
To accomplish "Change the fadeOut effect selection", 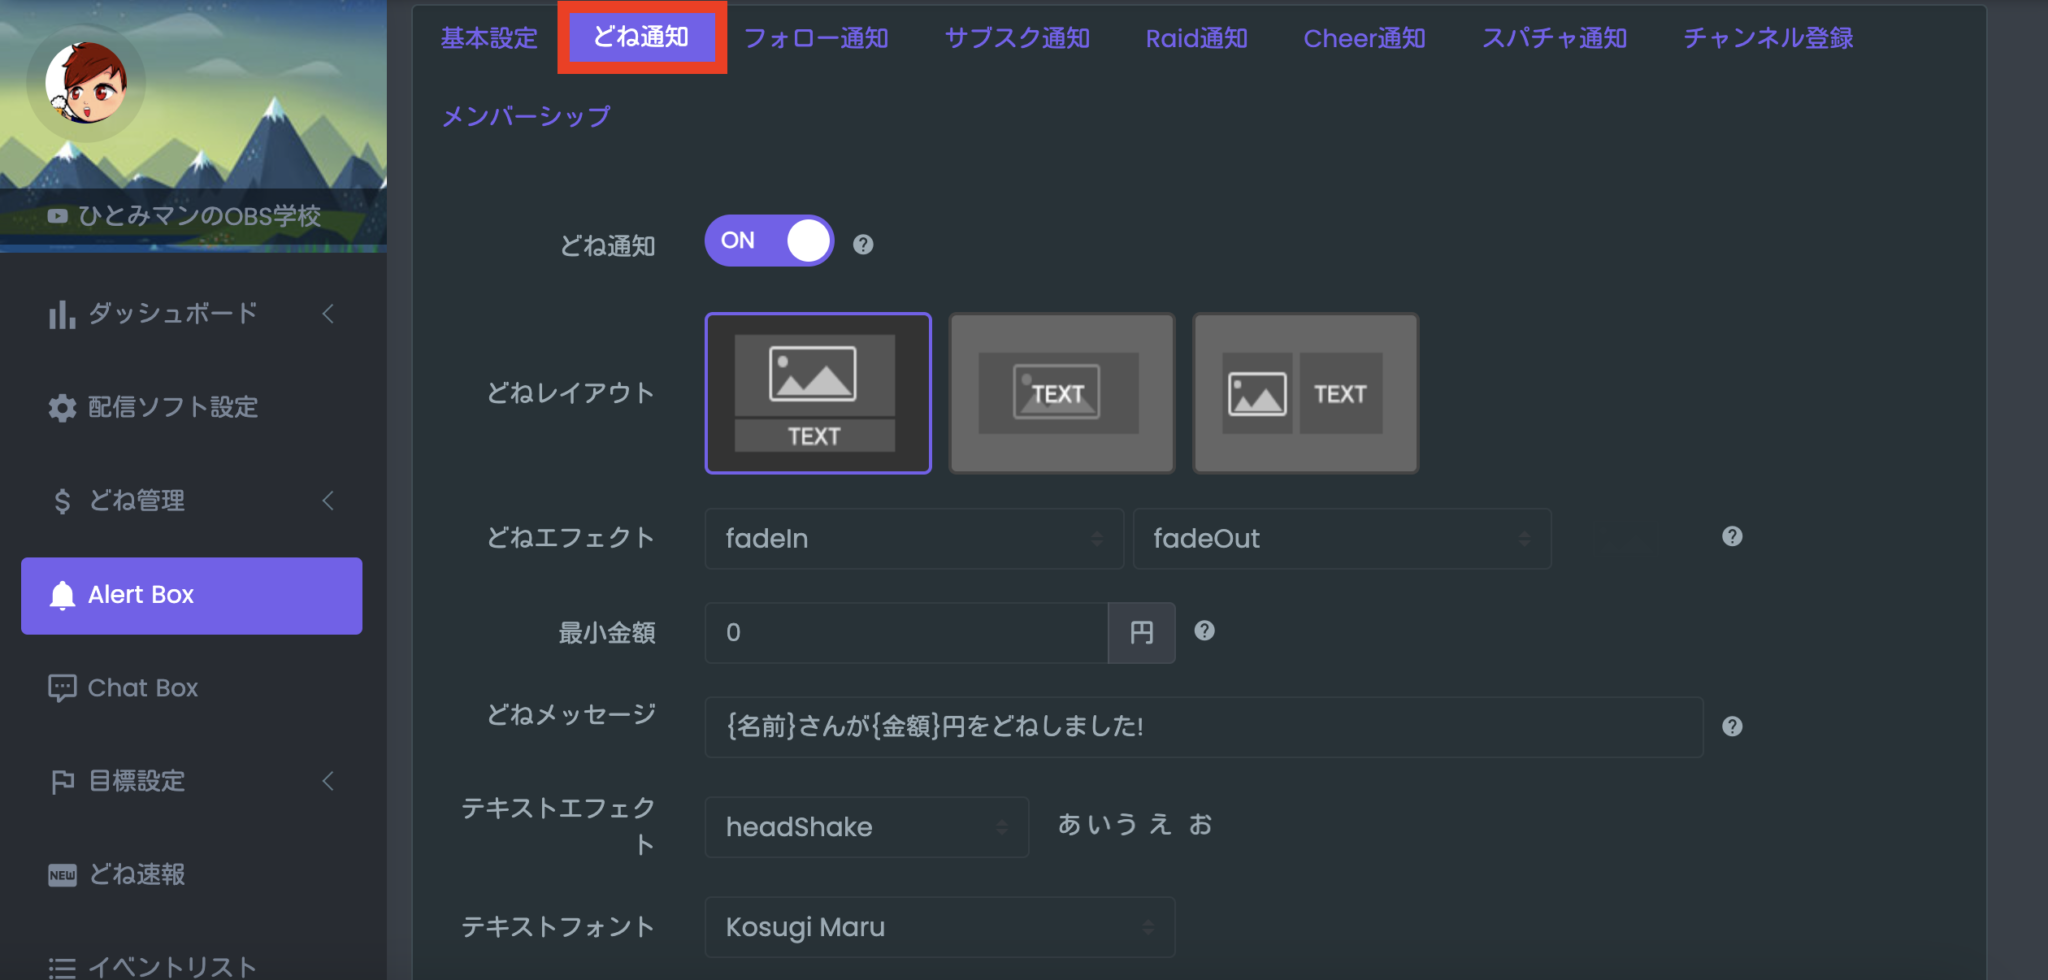I will (x=1340, y=538).
